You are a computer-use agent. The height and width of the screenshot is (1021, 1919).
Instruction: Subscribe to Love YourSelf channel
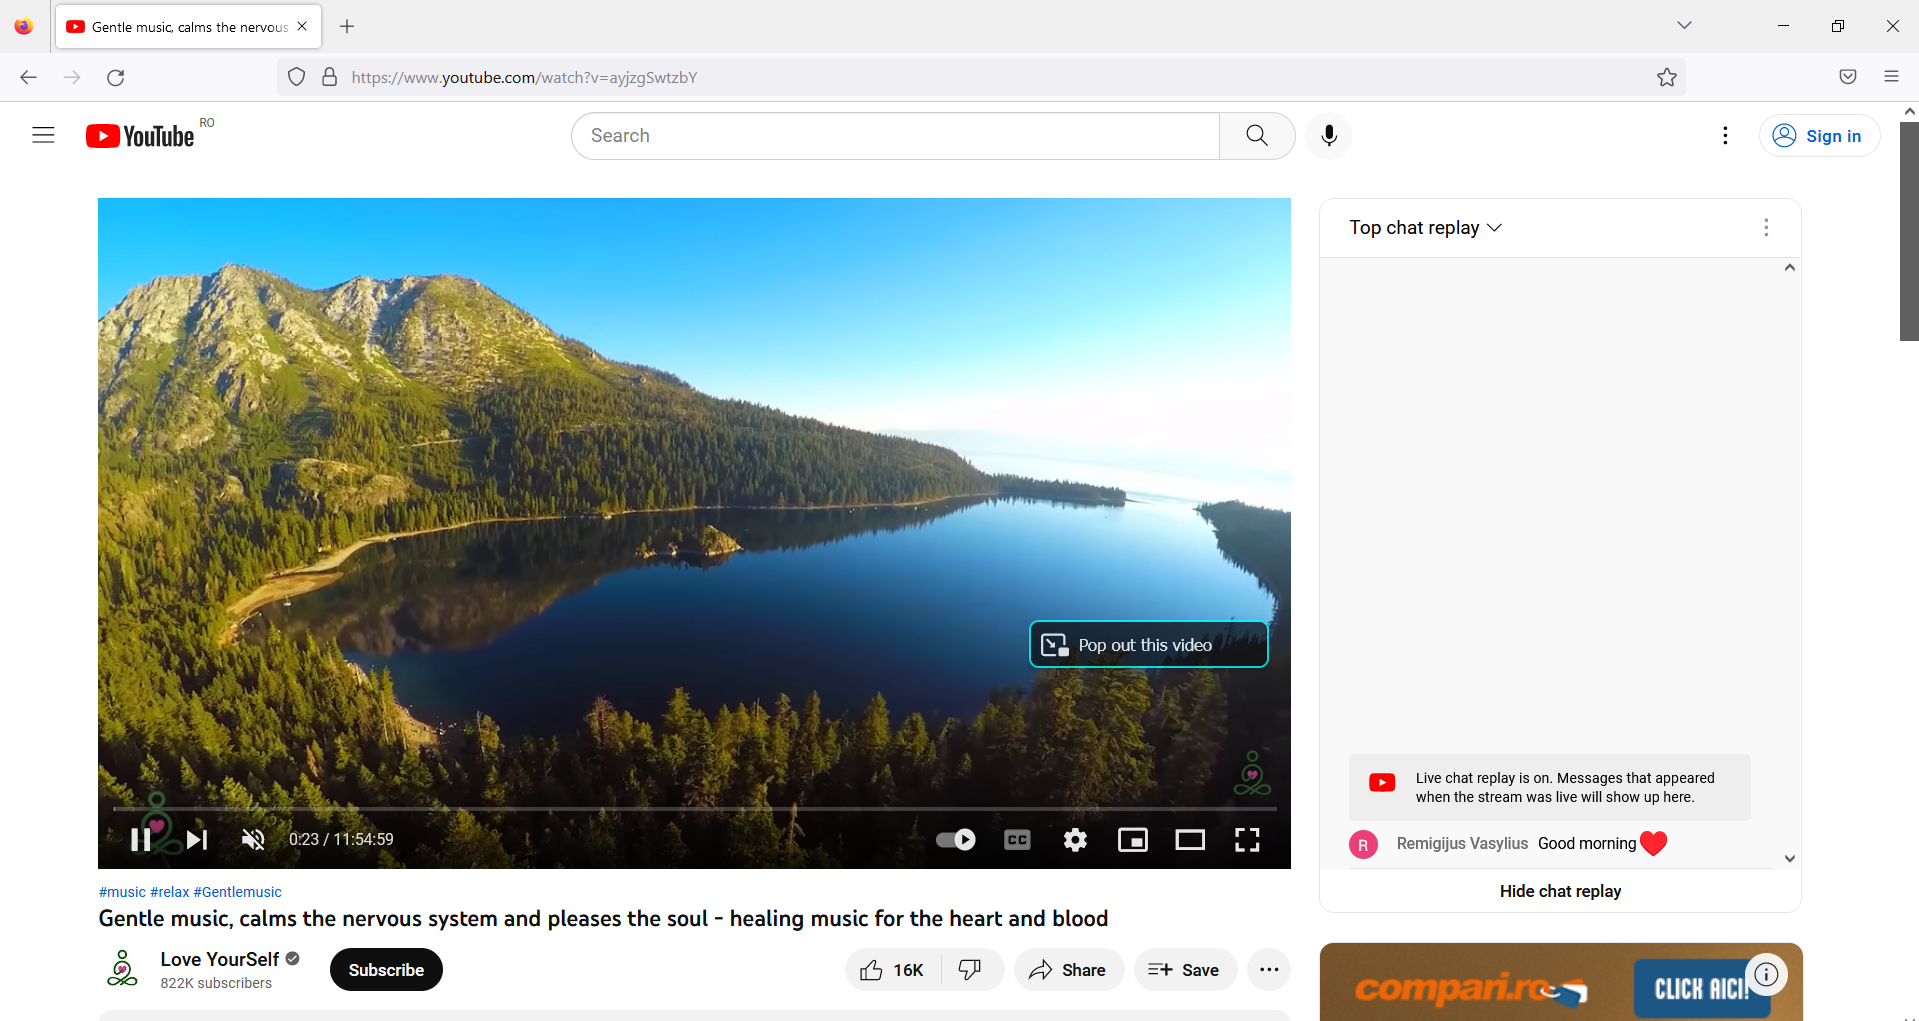click(x=385, y=969)
